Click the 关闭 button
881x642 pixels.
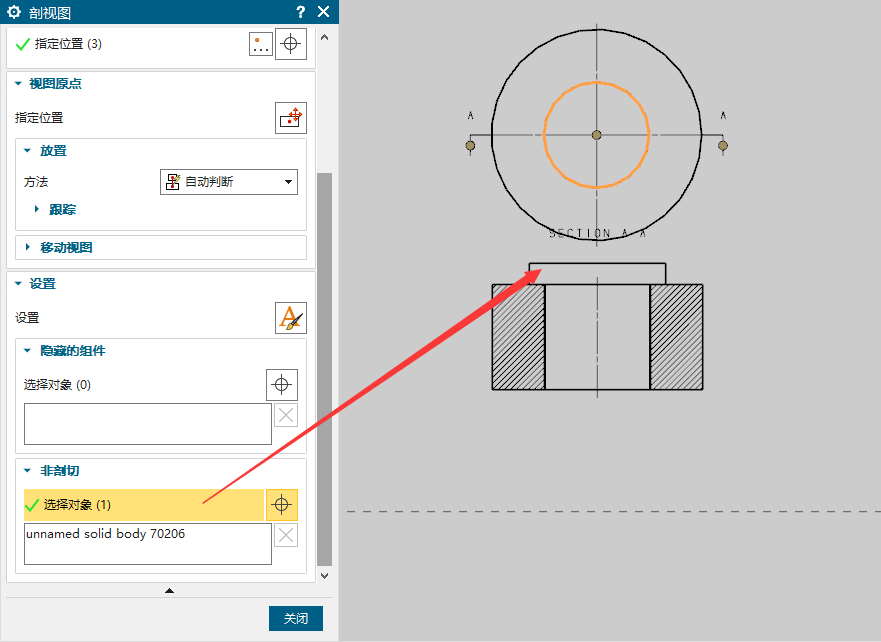click(295, 619)
